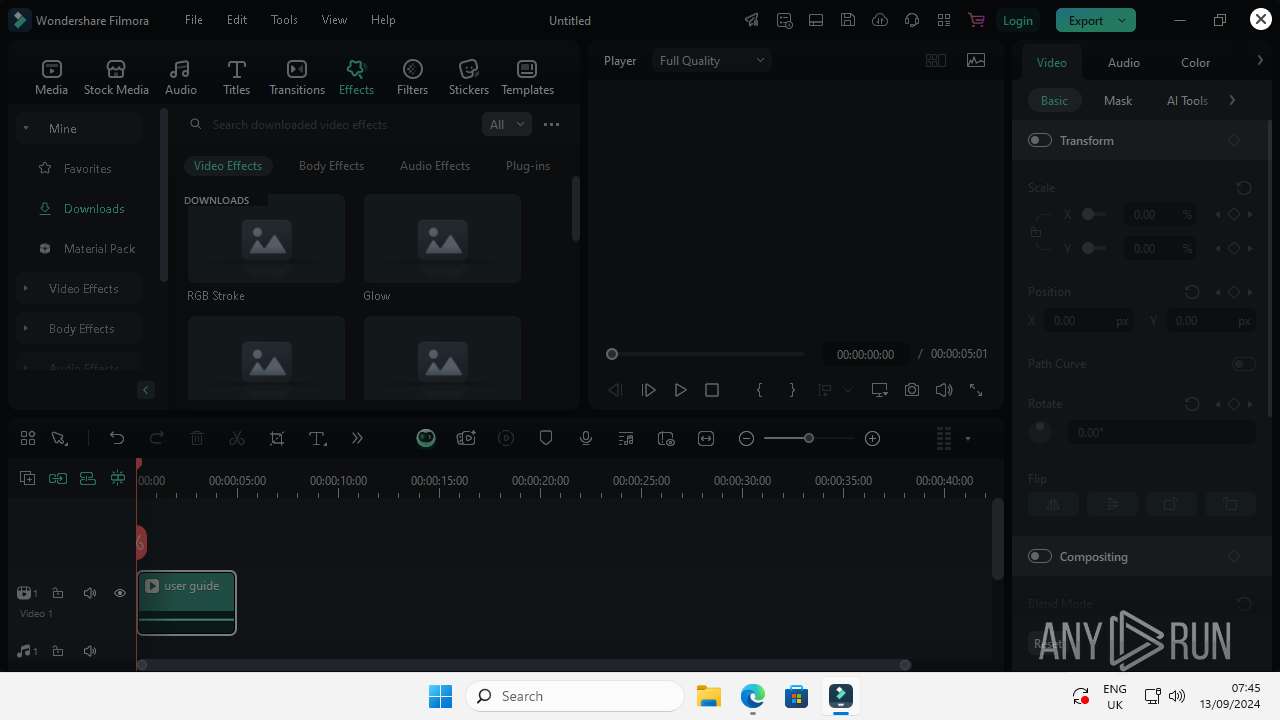Expand the Body Effects tree item
Viewport: 1280px width, 720px height.
[x=25, y=328]
